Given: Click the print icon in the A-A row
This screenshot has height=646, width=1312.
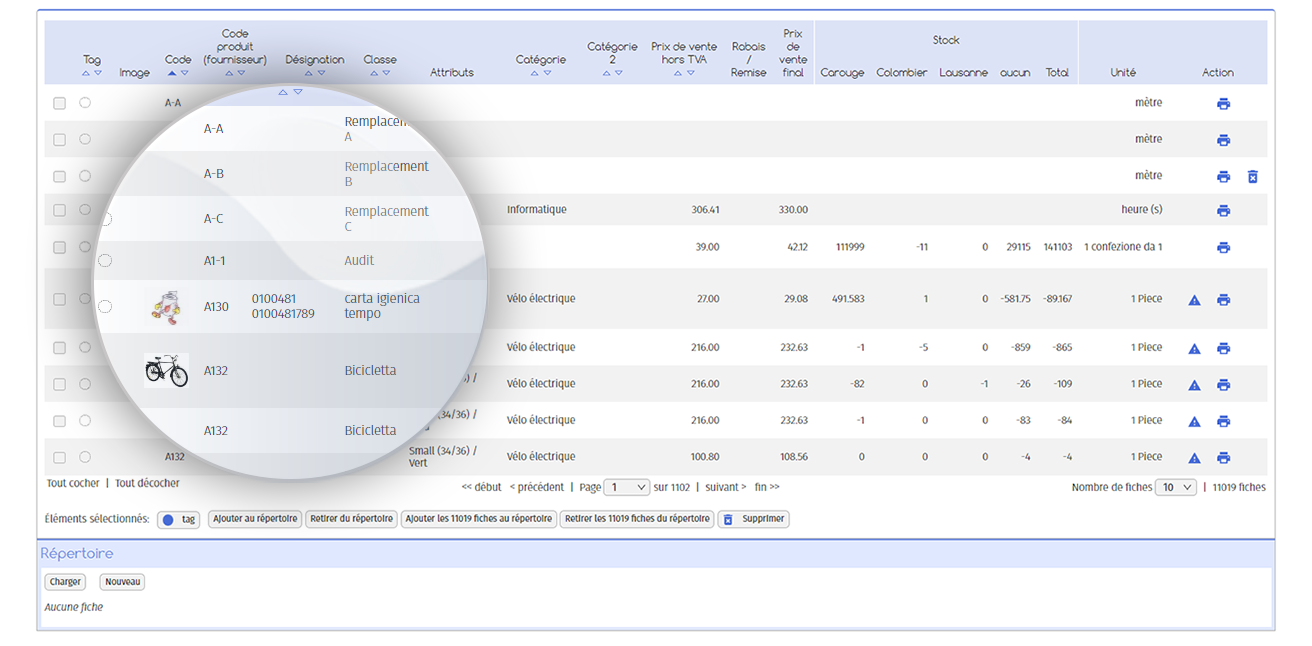Looking at the screenshot, I should coord(1223,104).
